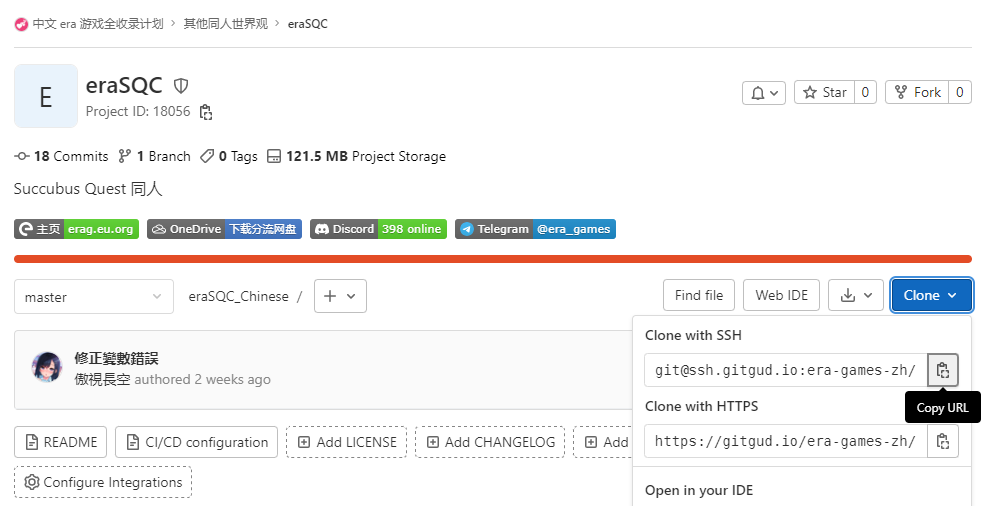Screen dimensions: 997x506
Task: Launch the Web IDE
Action: (781, 296)
